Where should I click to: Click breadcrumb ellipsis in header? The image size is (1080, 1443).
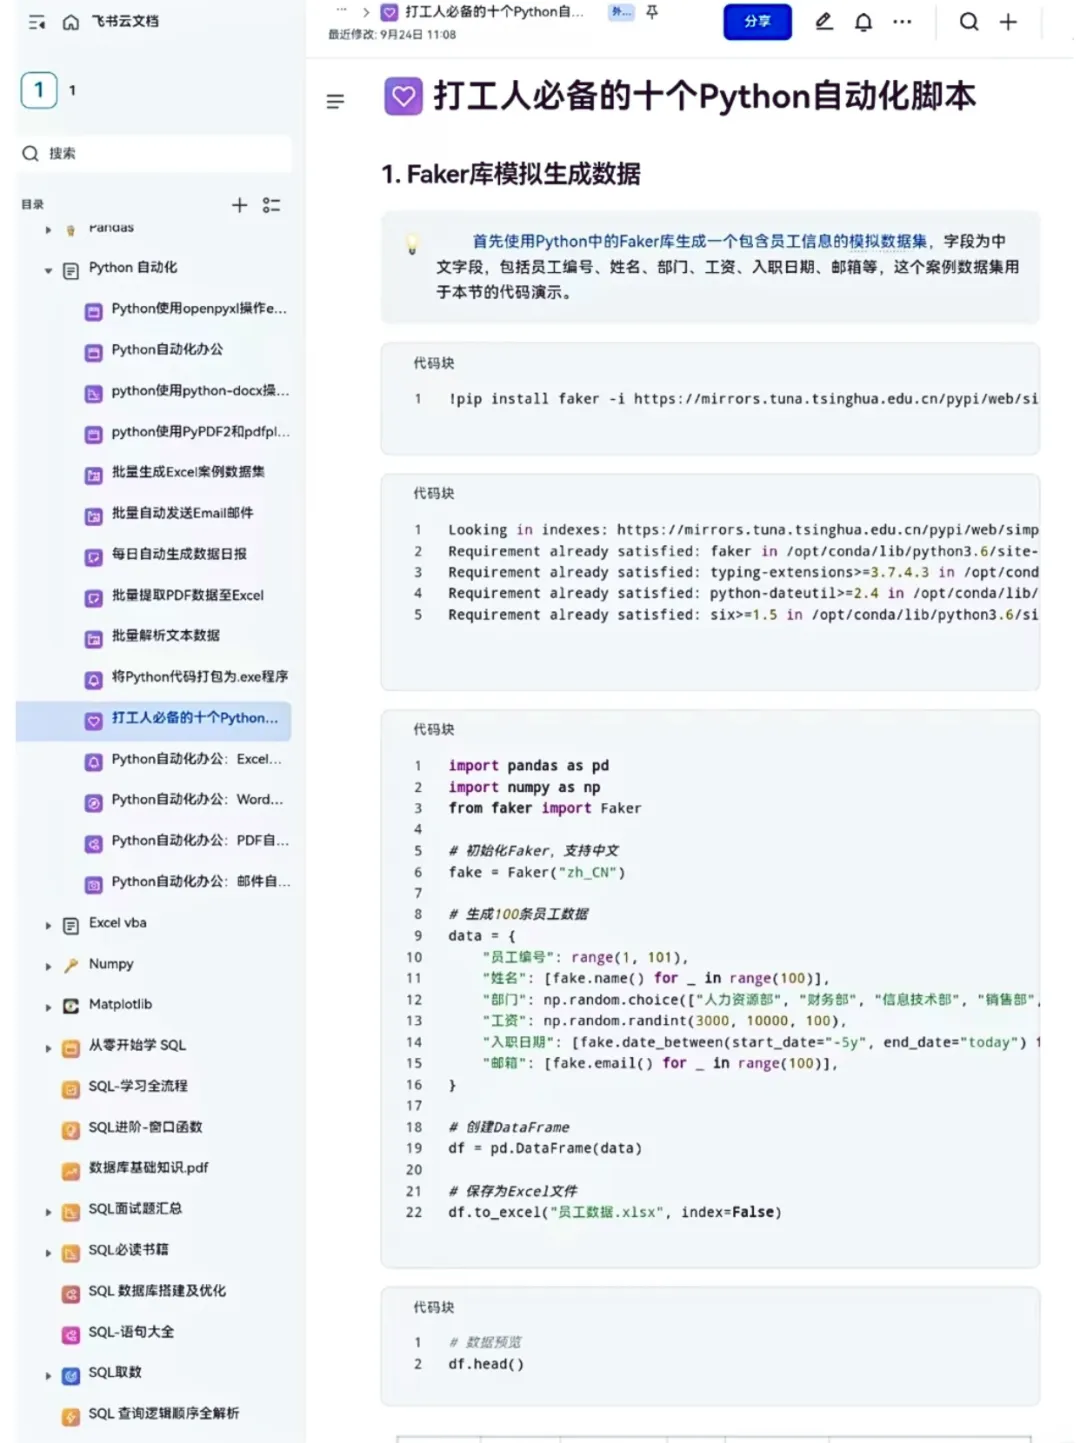[x=341, y=11]
